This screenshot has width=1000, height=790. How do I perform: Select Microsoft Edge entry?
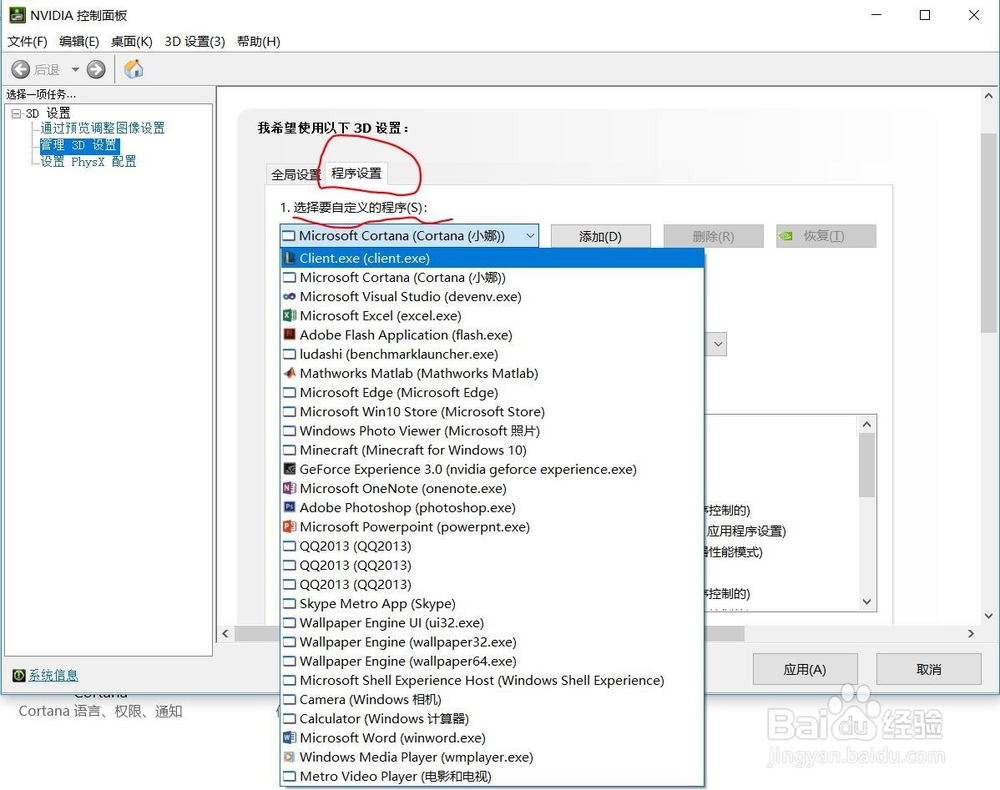pyautogui.click(x=492, y=392)
